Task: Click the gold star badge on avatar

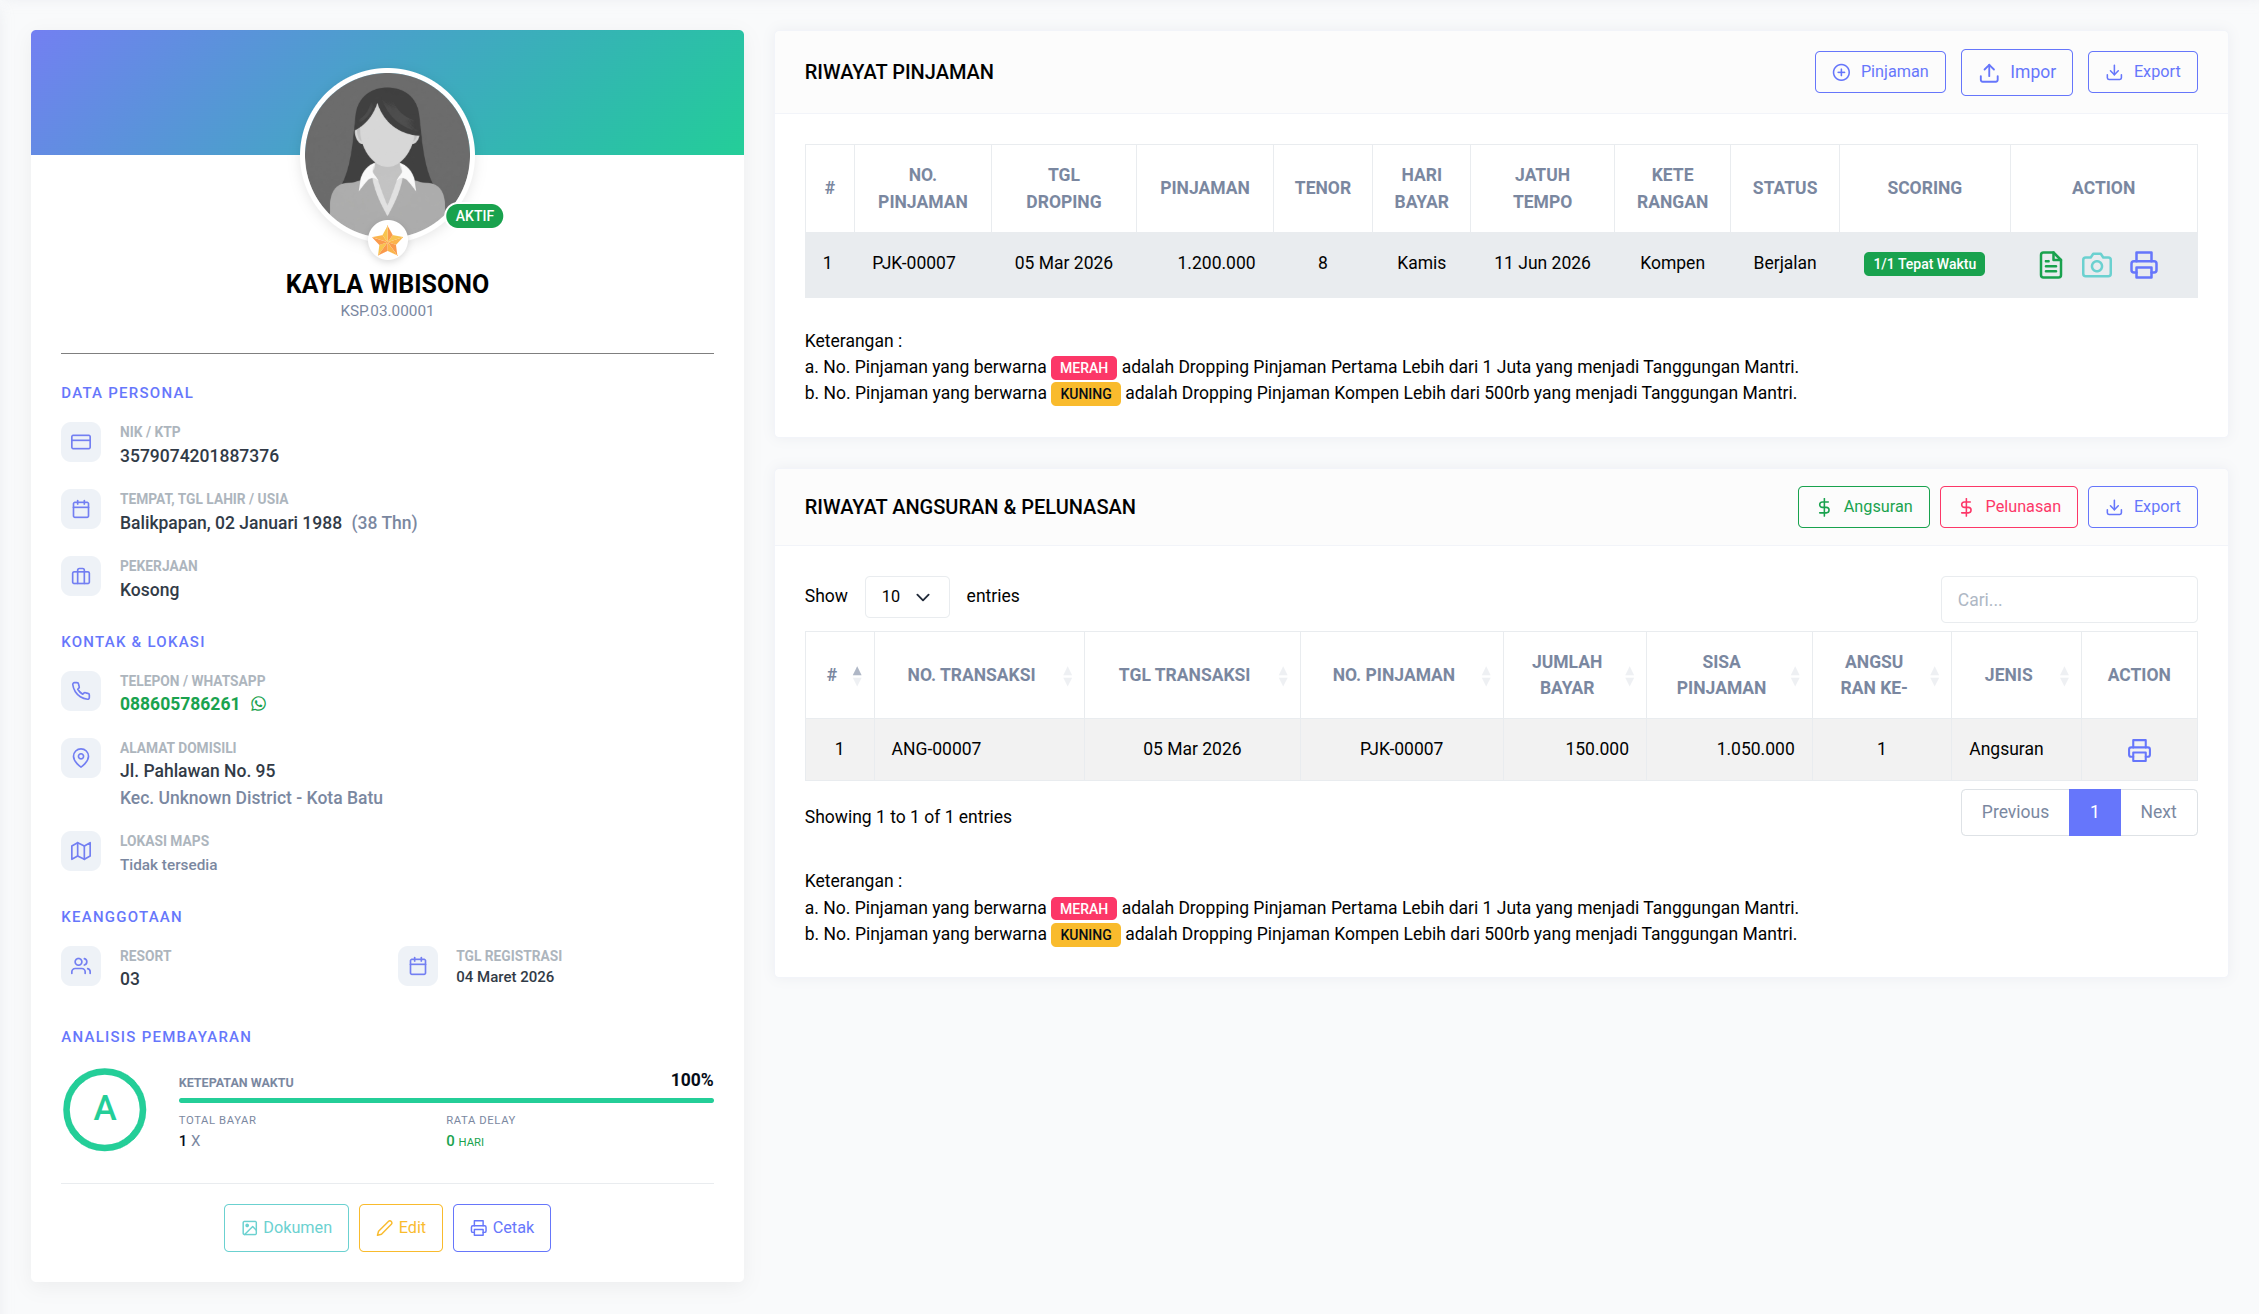Action: pyautogui.click(x=387, y=241)
